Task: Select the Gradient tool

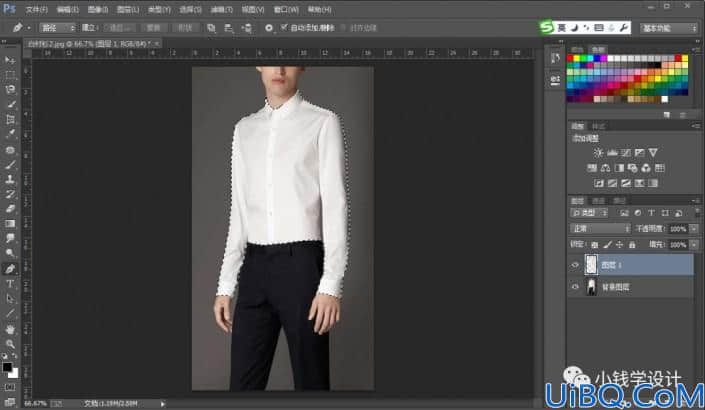Action: 10,223
